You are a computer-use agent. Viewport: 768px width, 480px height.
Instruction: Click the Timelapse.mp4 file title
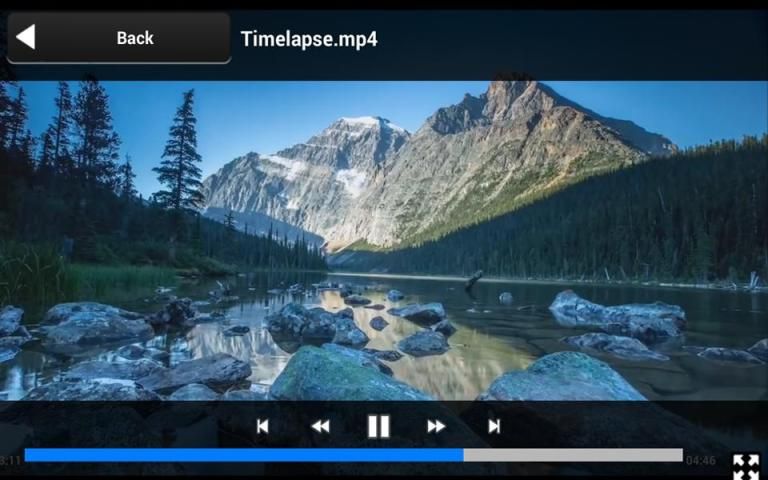coord(309,39)
